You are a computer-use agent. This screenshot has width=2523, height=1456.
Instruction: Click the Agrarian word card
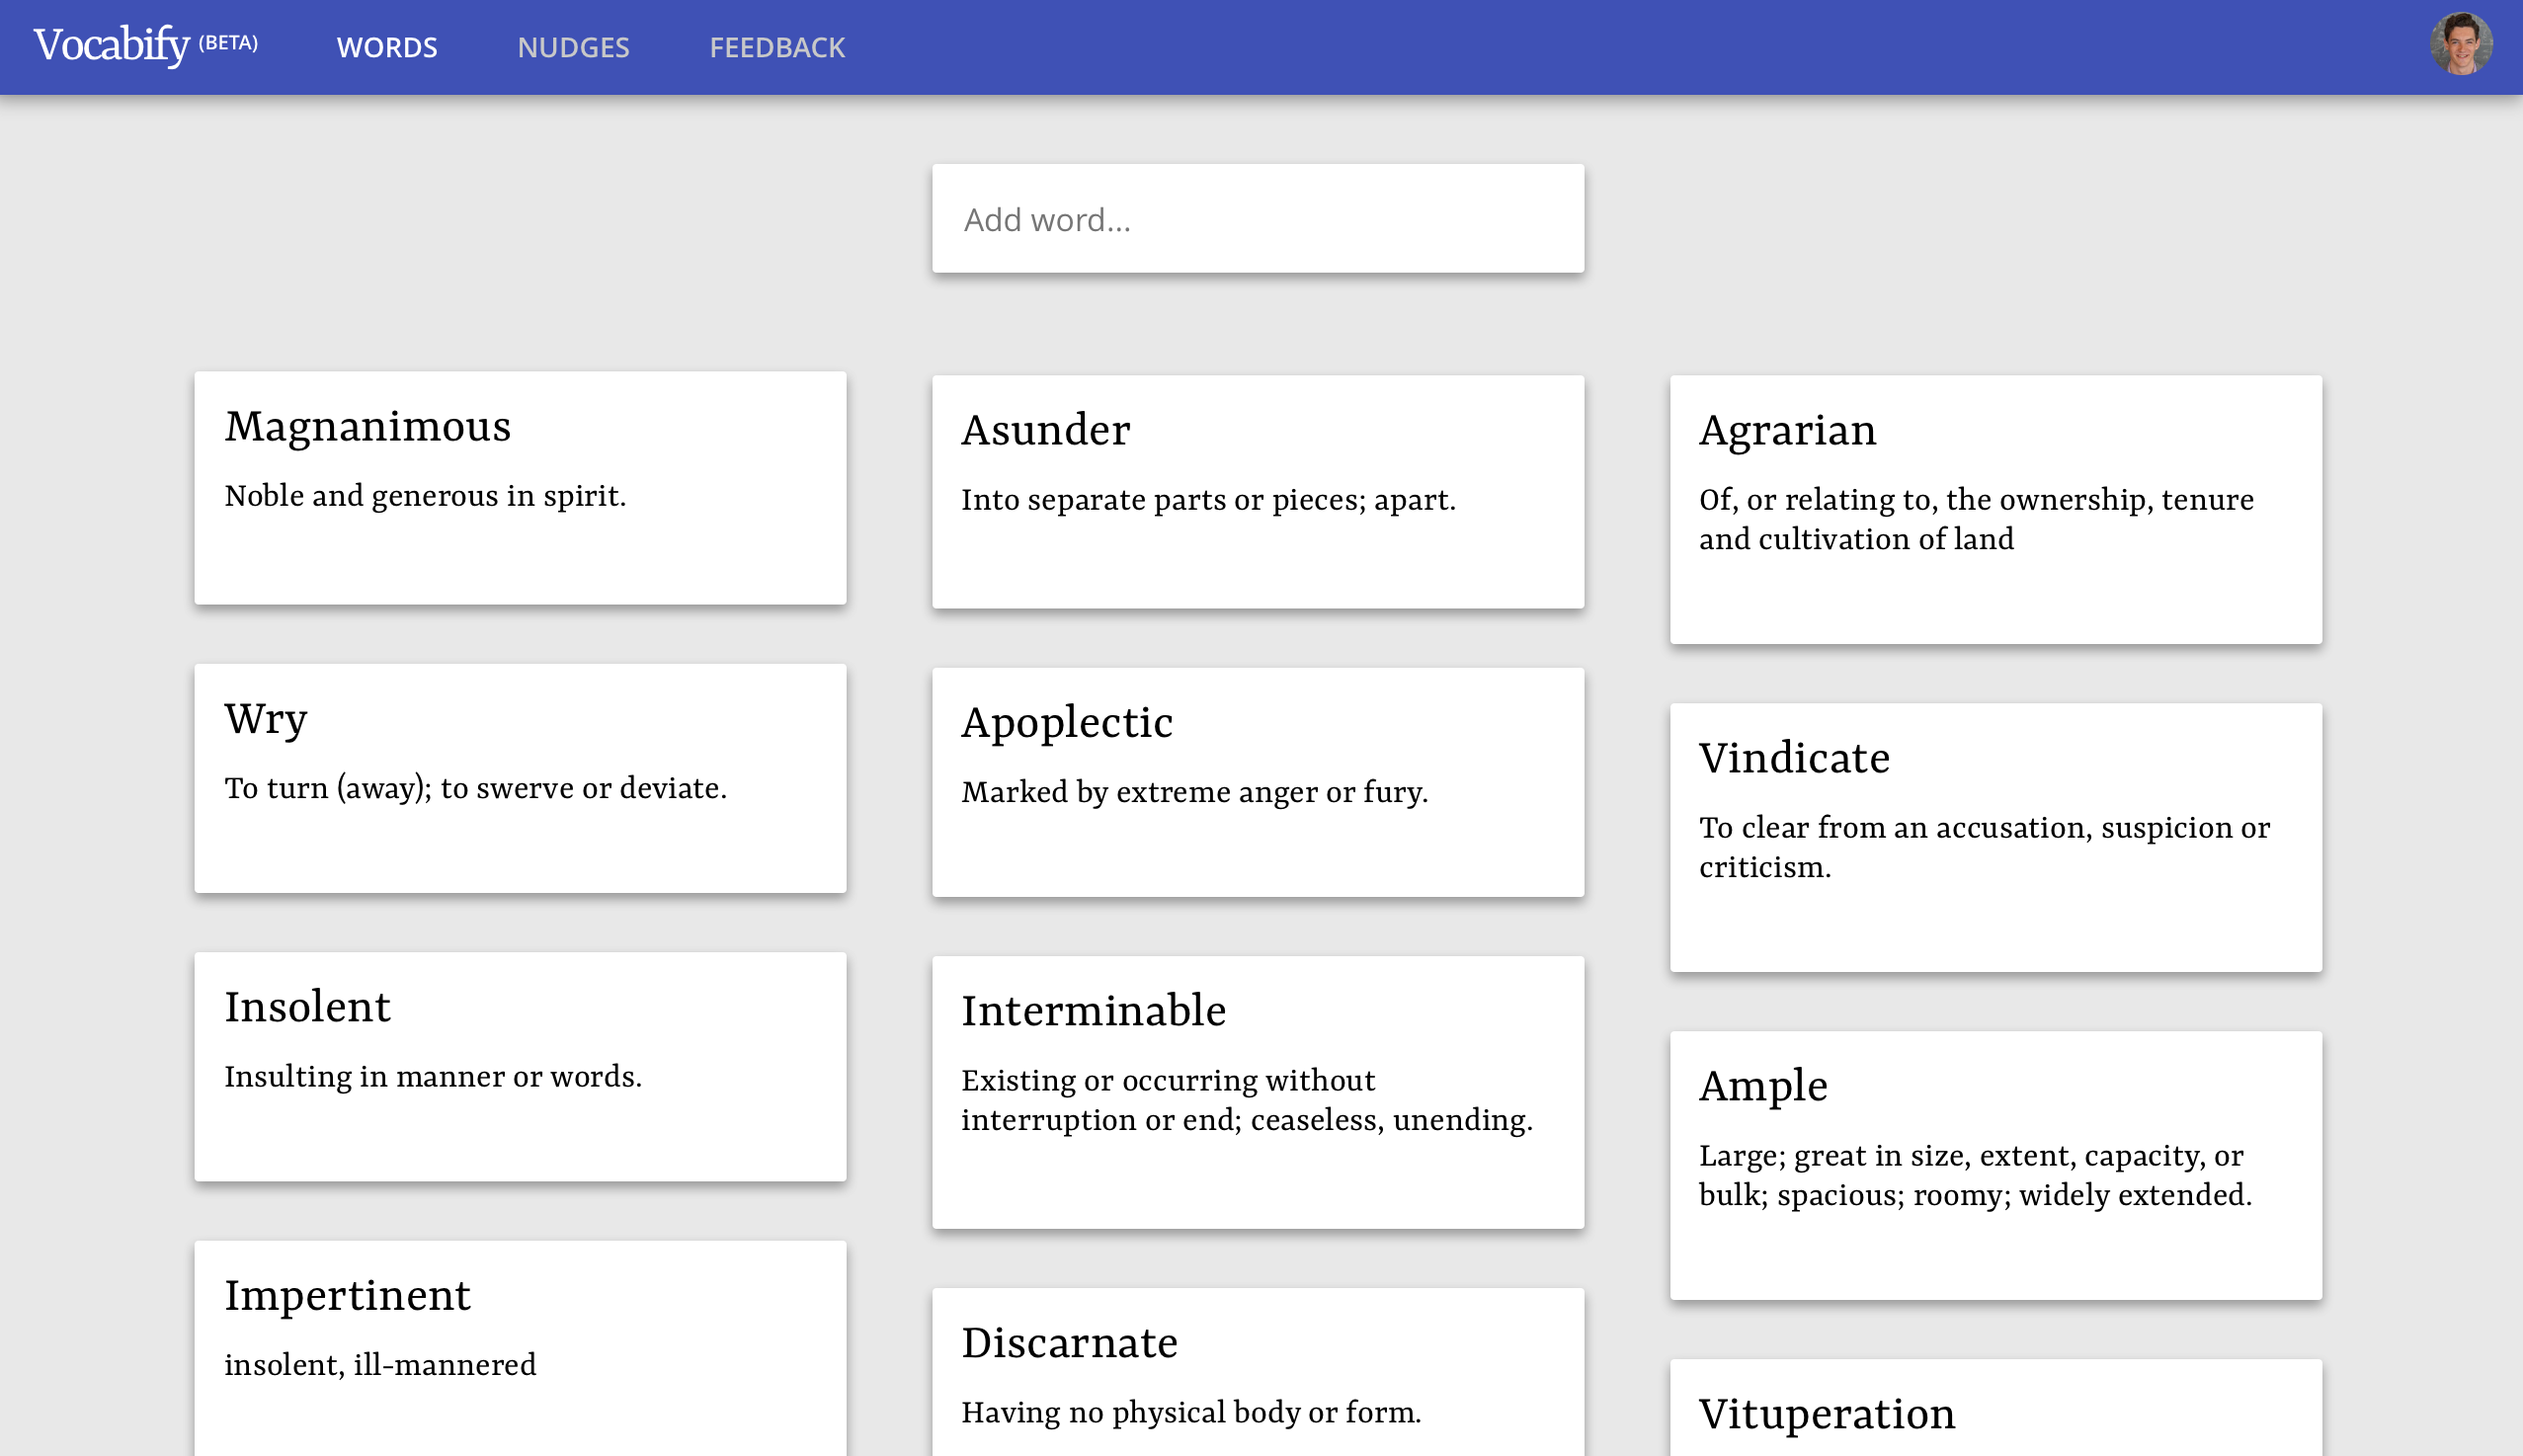[1995, 509]
